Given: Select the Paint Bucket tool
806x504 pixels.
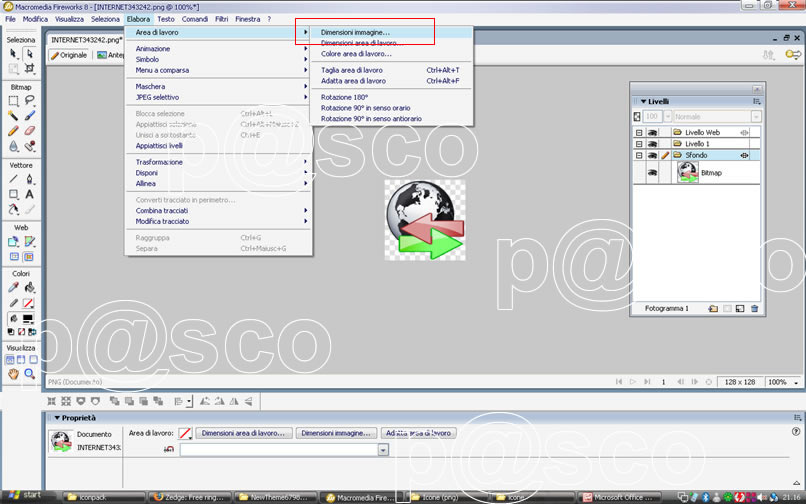Looking at the screenshot, I should click(29, 287).
